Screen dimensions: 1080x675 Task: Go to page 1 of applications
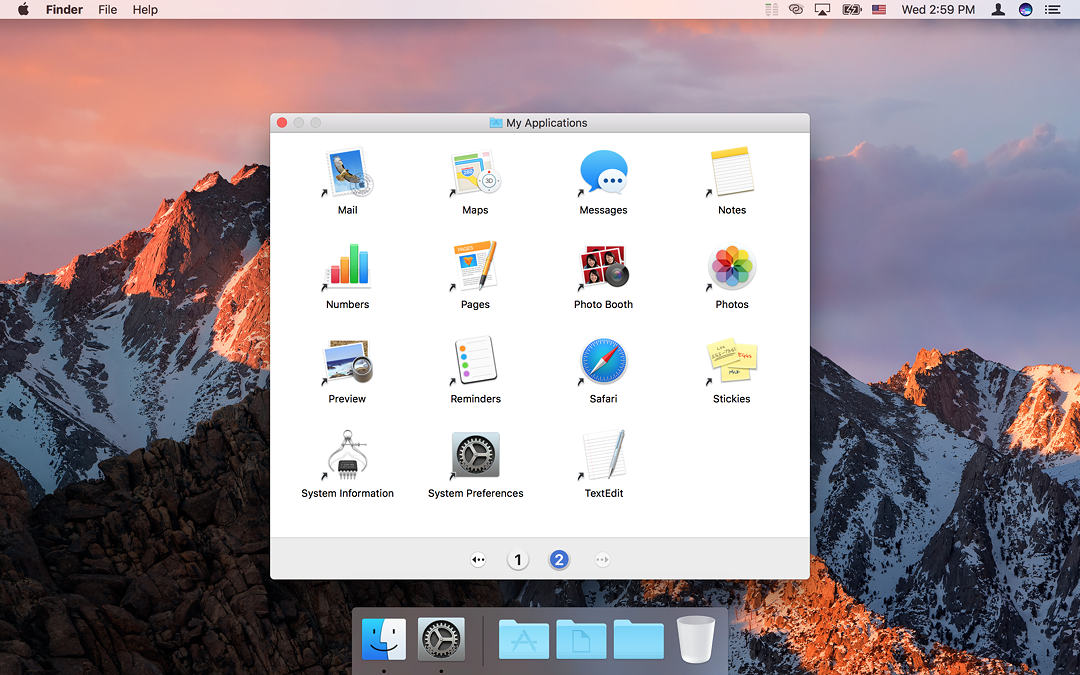tap(518, 560)
